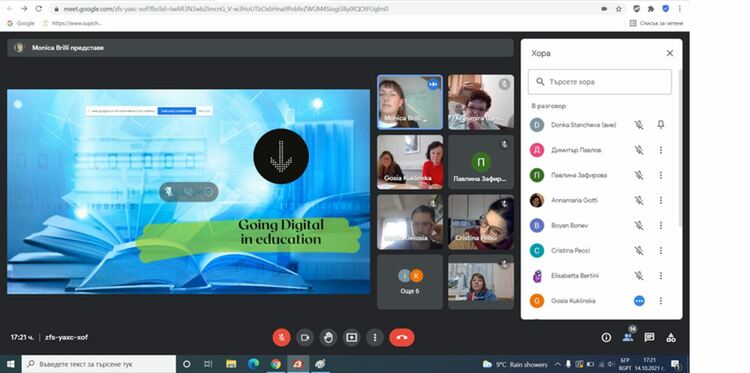Viewport: 750px width, 373px height.
Task: Open Windows notification center
Action: [675, 364]
